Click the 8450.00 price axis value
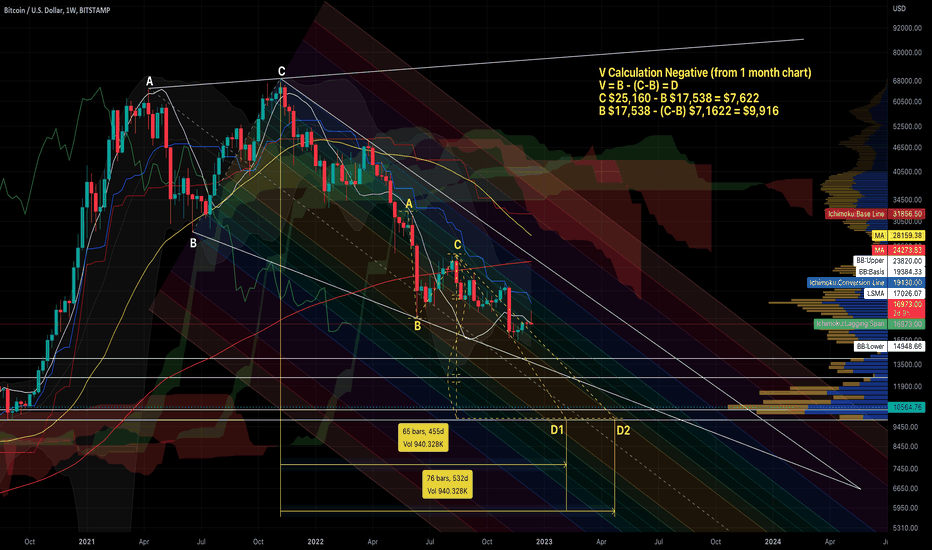Image resolution: width=932 pixels, height=550 pixels. pos(905,447)
